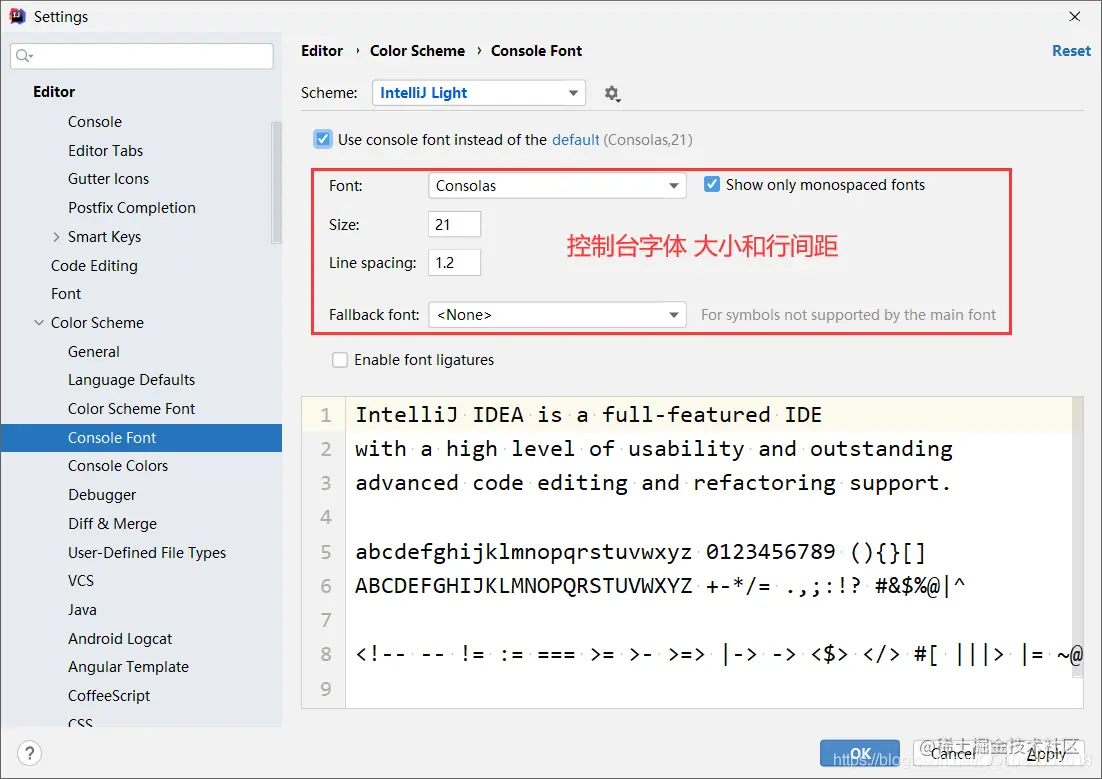1102x779 pixels.
Task: Click the default font link
Action: [x=576, y=140]
